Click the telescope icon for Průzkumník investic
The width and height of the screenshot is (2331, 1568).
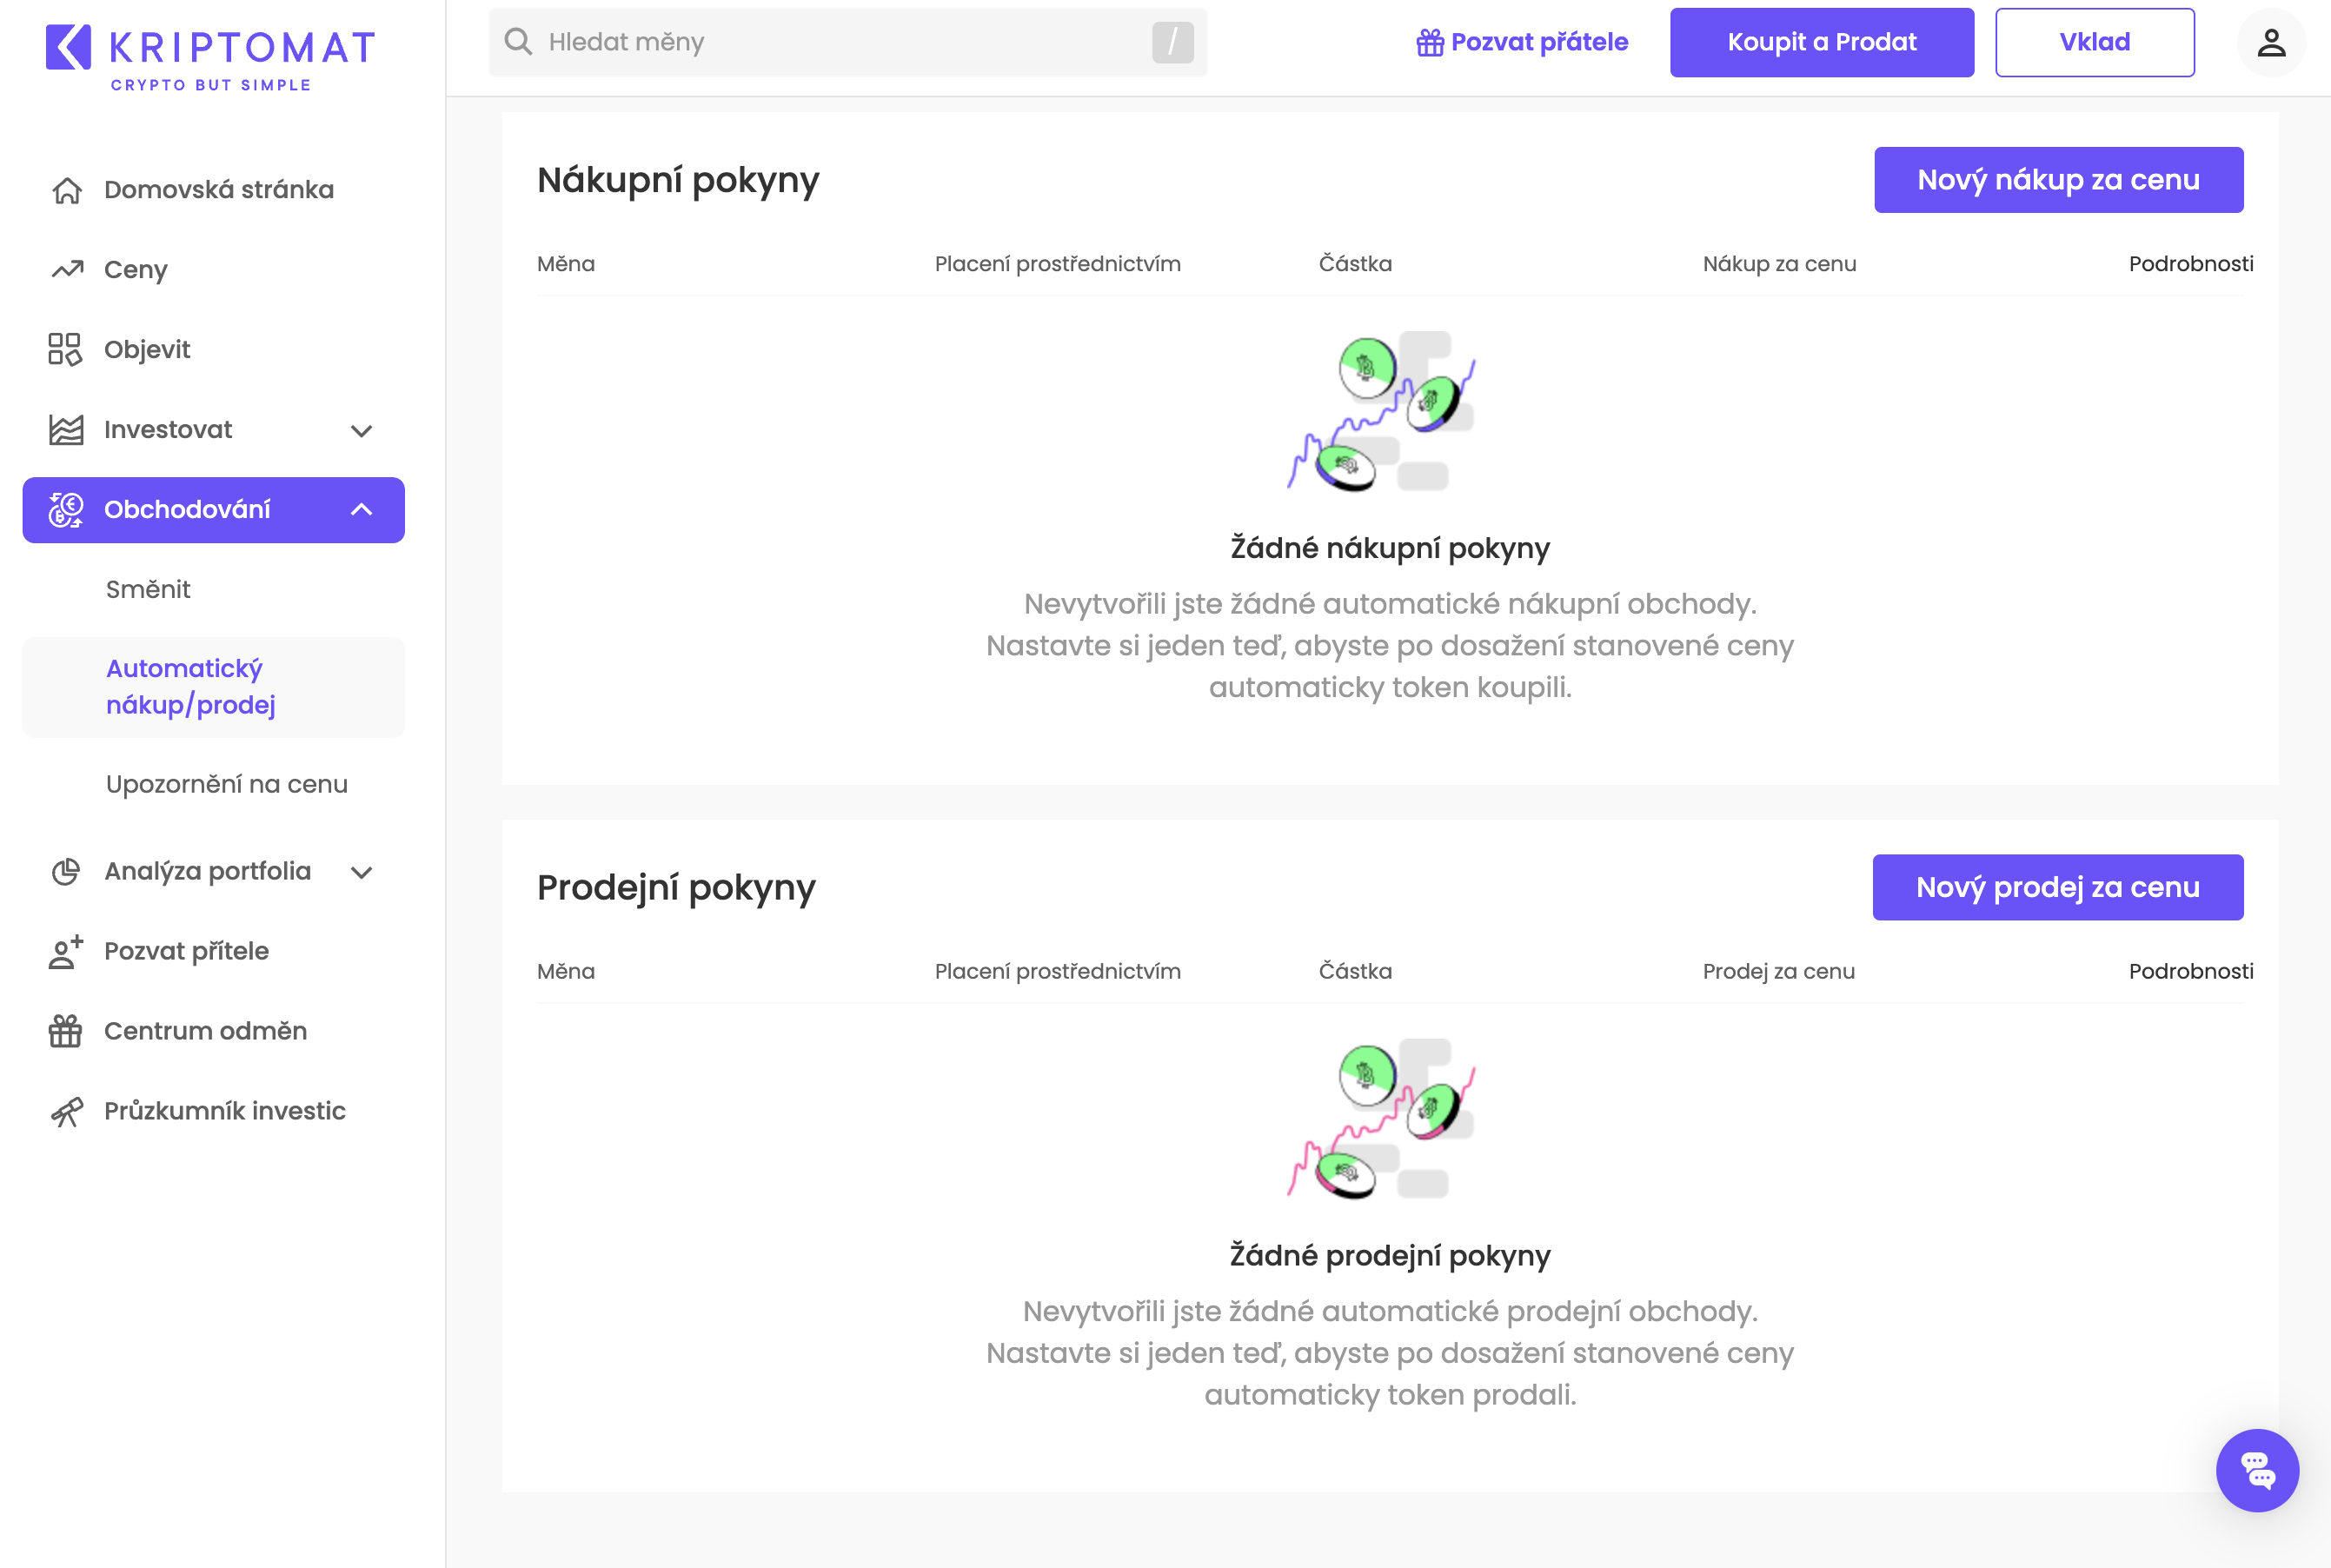[67, 1111]
